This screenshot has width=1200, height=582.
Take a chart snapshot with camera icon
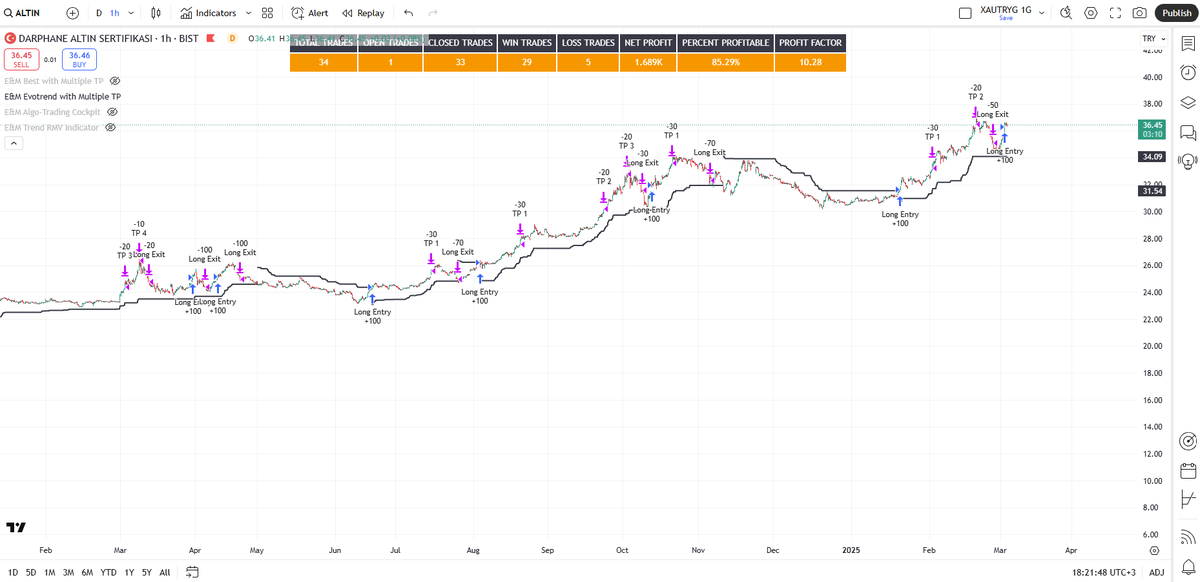[x=1139, y=13]
